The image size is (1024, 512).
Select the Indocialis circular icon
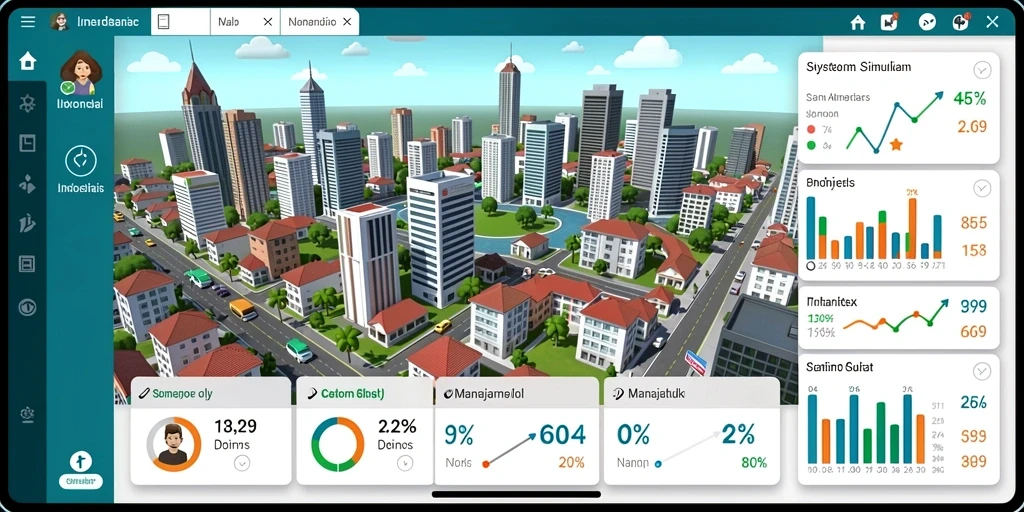click(x=81, y=161)
